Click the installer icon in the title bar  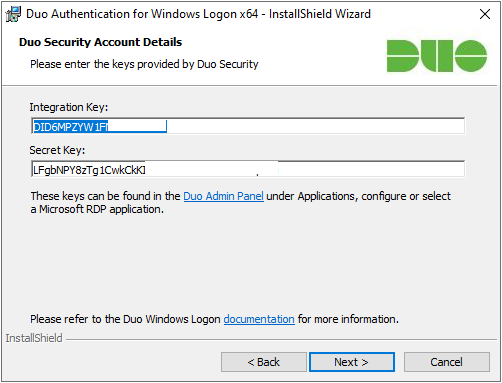coord(13,14)
